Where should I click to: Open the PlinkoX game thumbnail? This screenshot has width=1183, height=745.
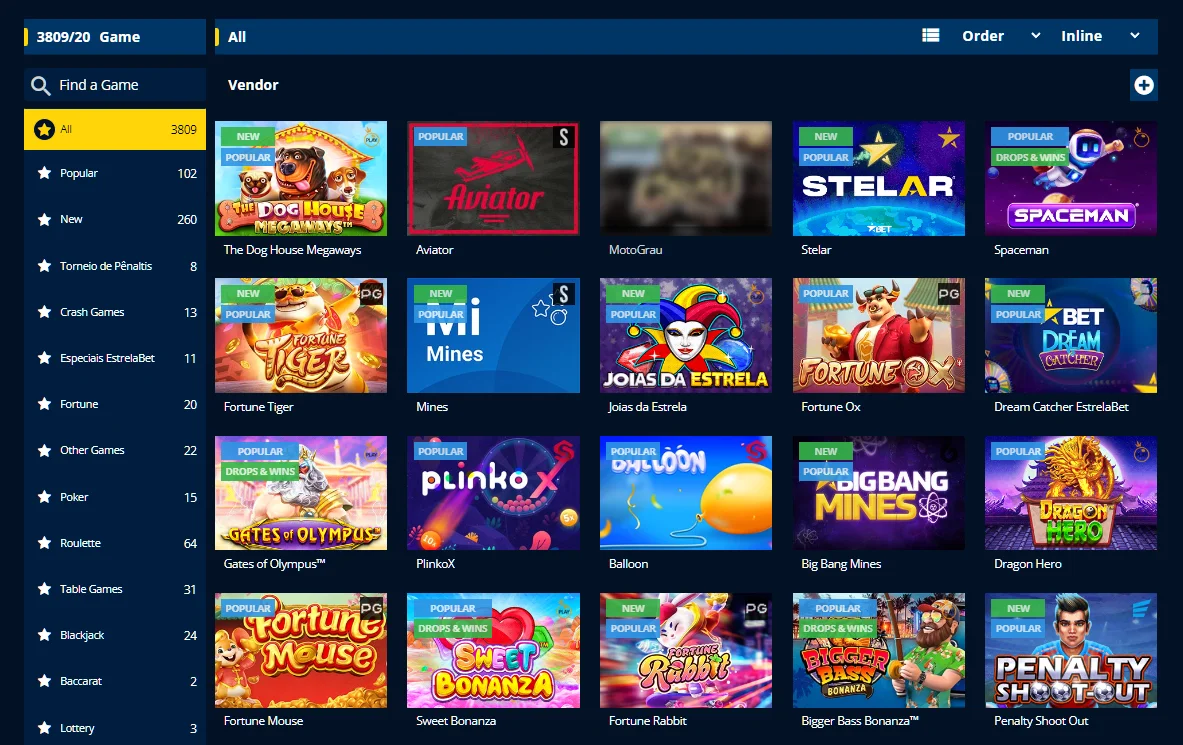(x=493, y=493)
